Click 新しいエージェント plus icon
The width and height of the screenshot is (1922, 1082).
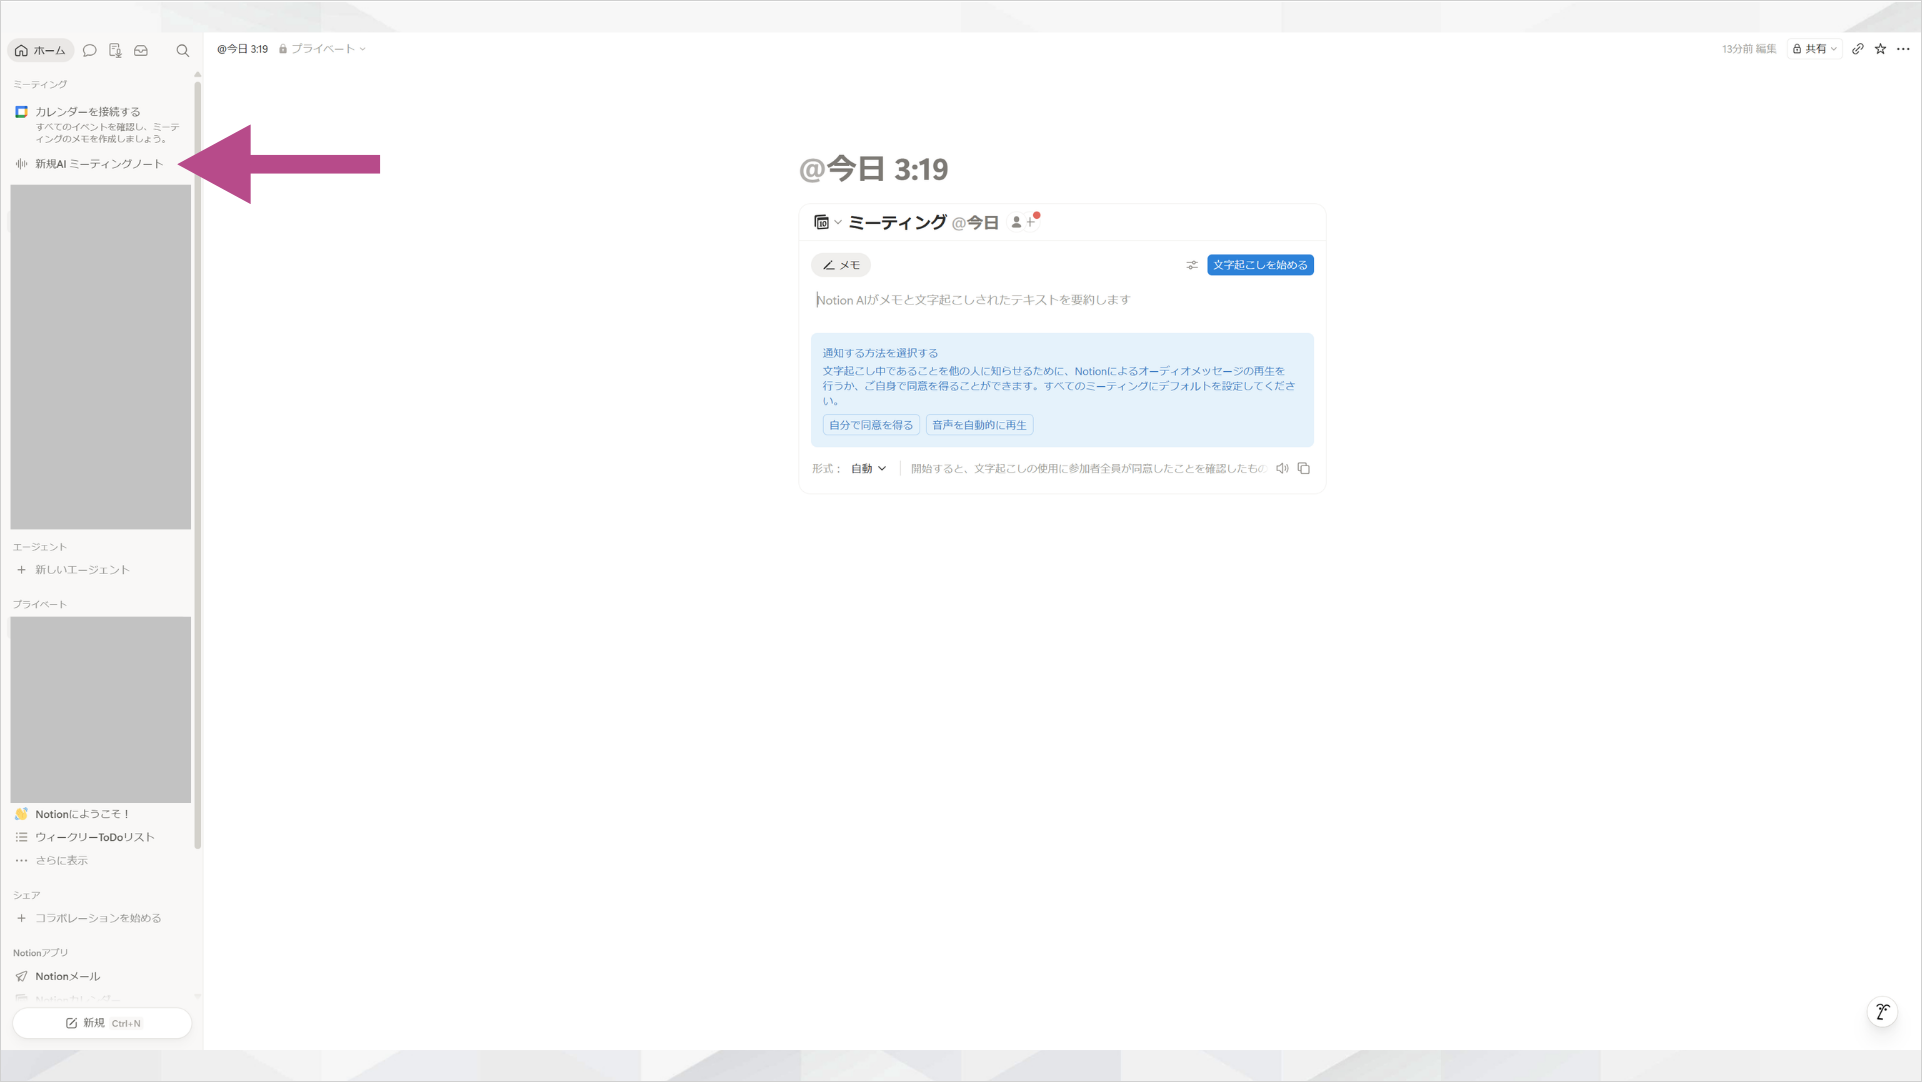click(21, 570)
